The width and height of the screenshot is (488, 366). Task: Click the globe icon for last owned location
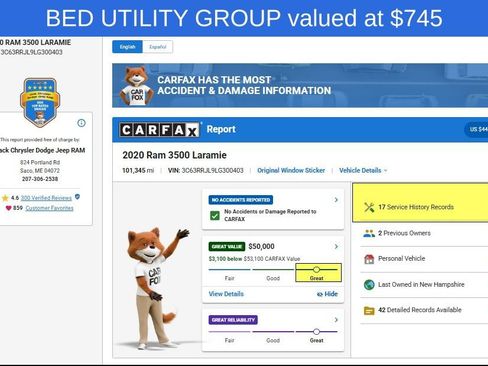coord(369,285)
